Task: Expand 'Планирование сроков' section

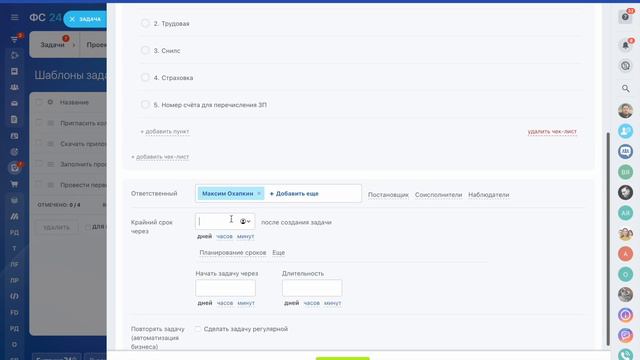Action: tap(233, 253)
